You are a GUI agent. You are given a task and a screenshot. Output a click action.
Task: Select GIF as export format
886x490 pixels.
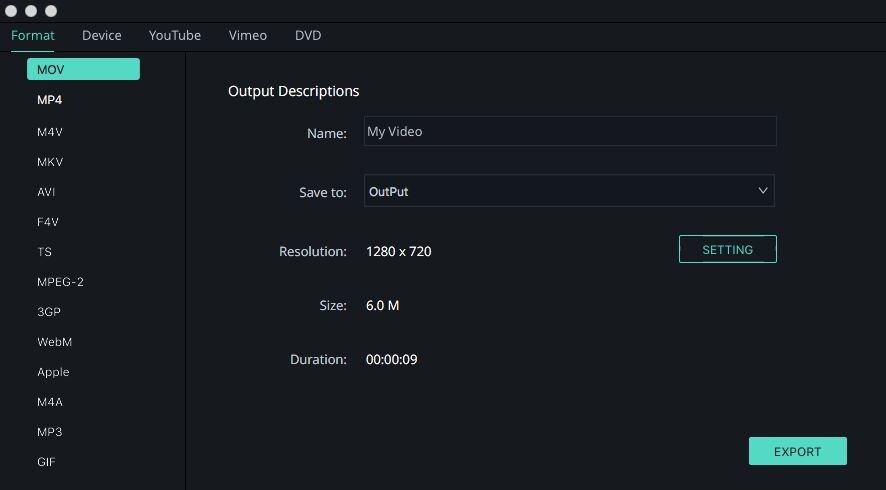(46, 462)
